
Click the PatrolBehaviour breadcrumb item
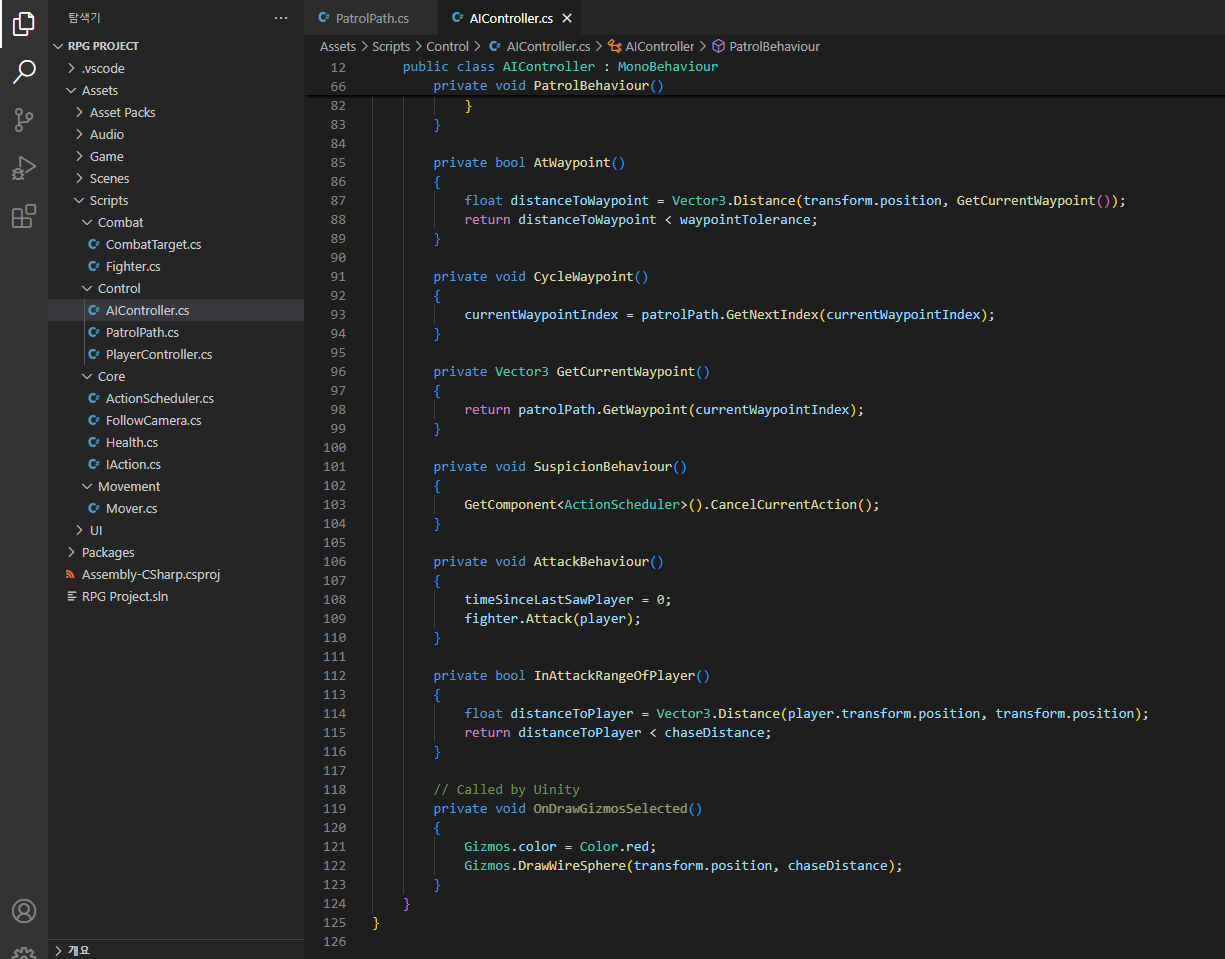pos(774,46)
